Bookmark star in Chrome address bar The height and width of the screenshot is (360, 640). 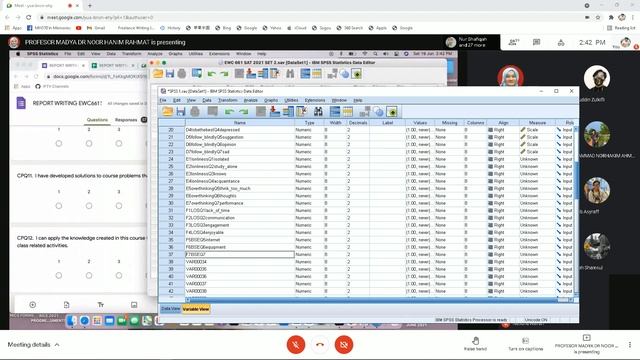(598, 17)
